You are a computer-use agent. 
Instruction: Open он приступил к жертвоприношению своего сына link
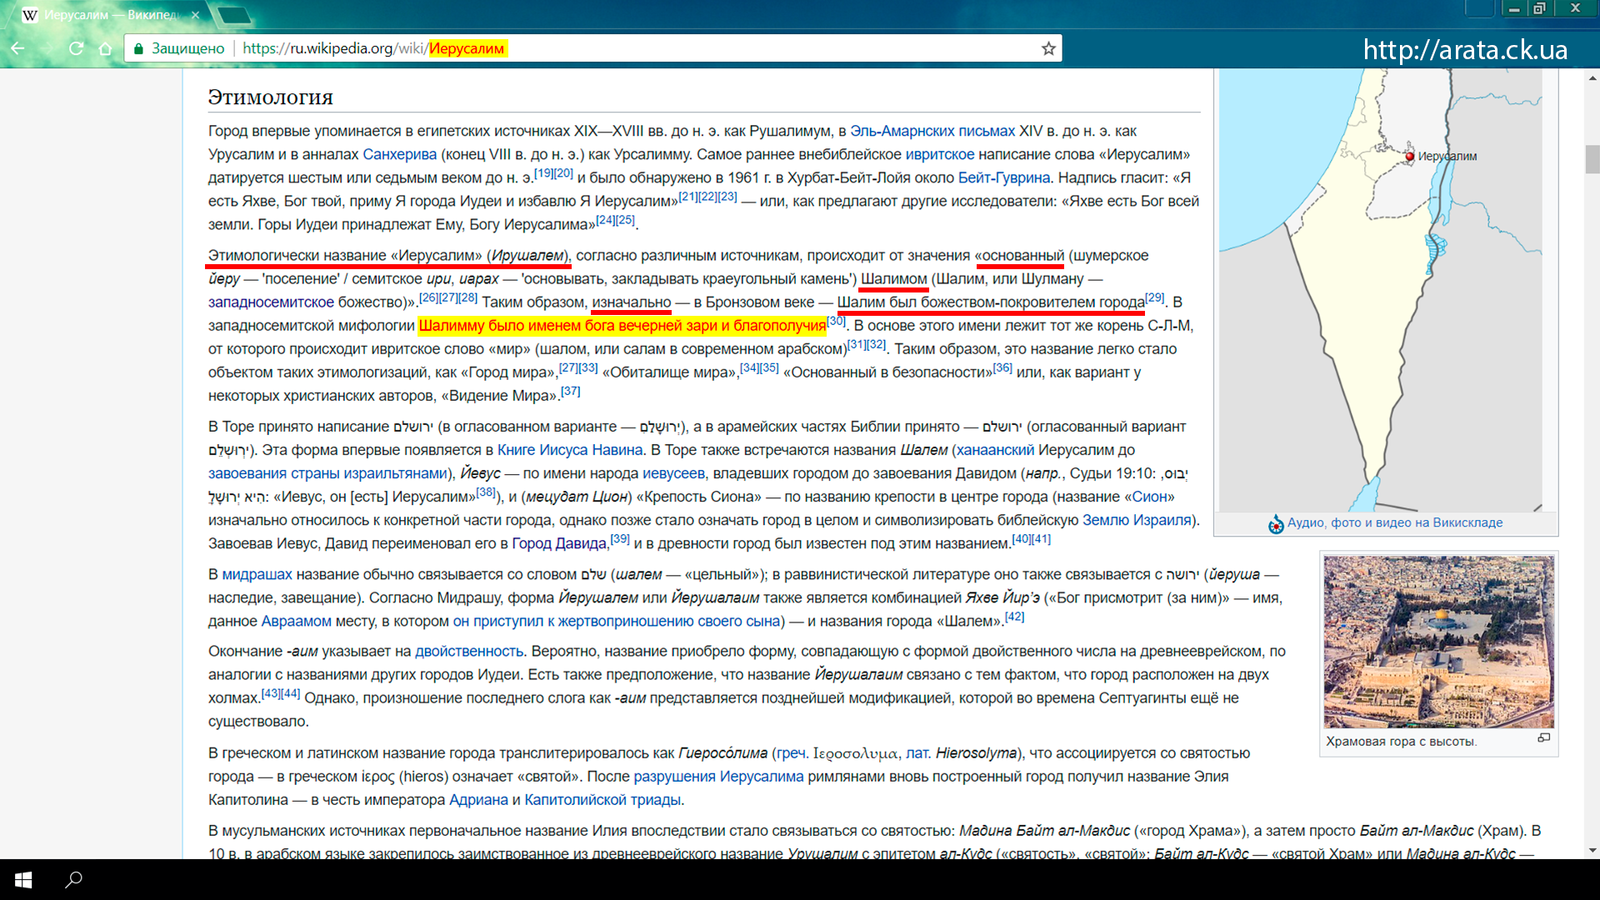615,621
